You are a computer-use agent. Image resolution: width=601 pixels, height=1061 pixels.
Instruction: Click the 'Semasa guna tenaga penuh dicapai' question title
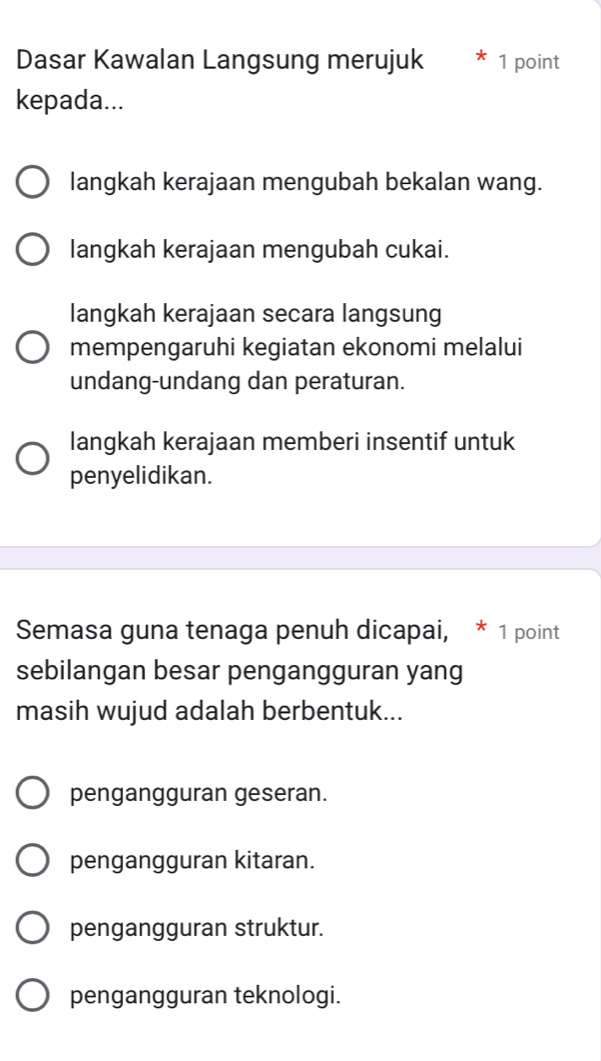coord(240,667)
